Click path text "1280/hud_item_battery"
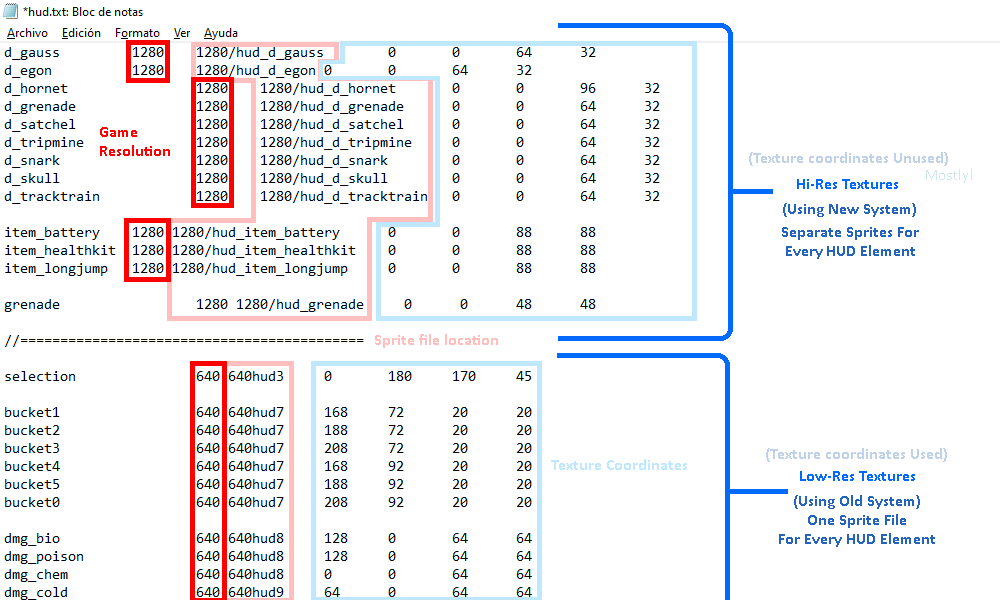The width and height of the screenshot is (1000, 600). pos(256,233)
